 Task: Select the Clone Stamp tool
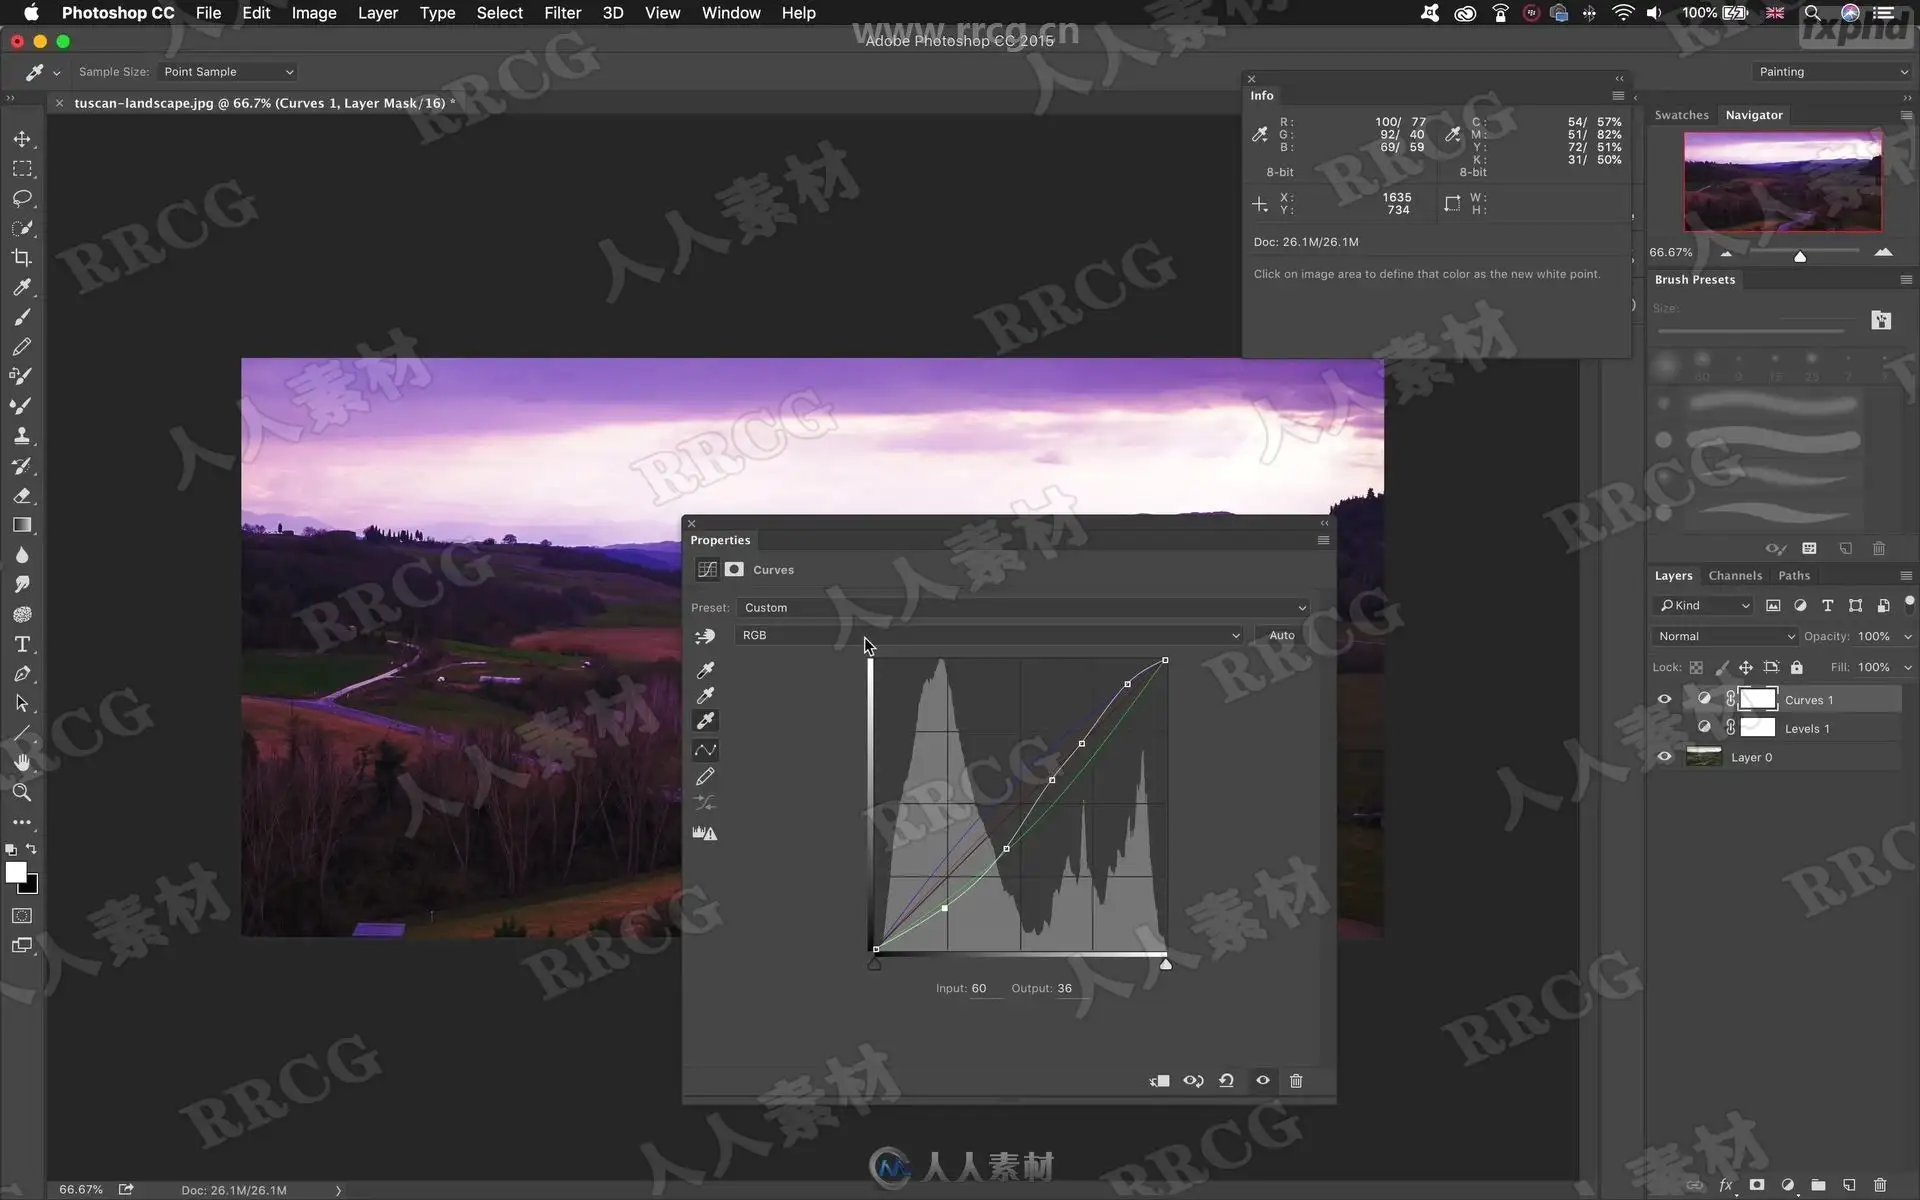point(22,436)
